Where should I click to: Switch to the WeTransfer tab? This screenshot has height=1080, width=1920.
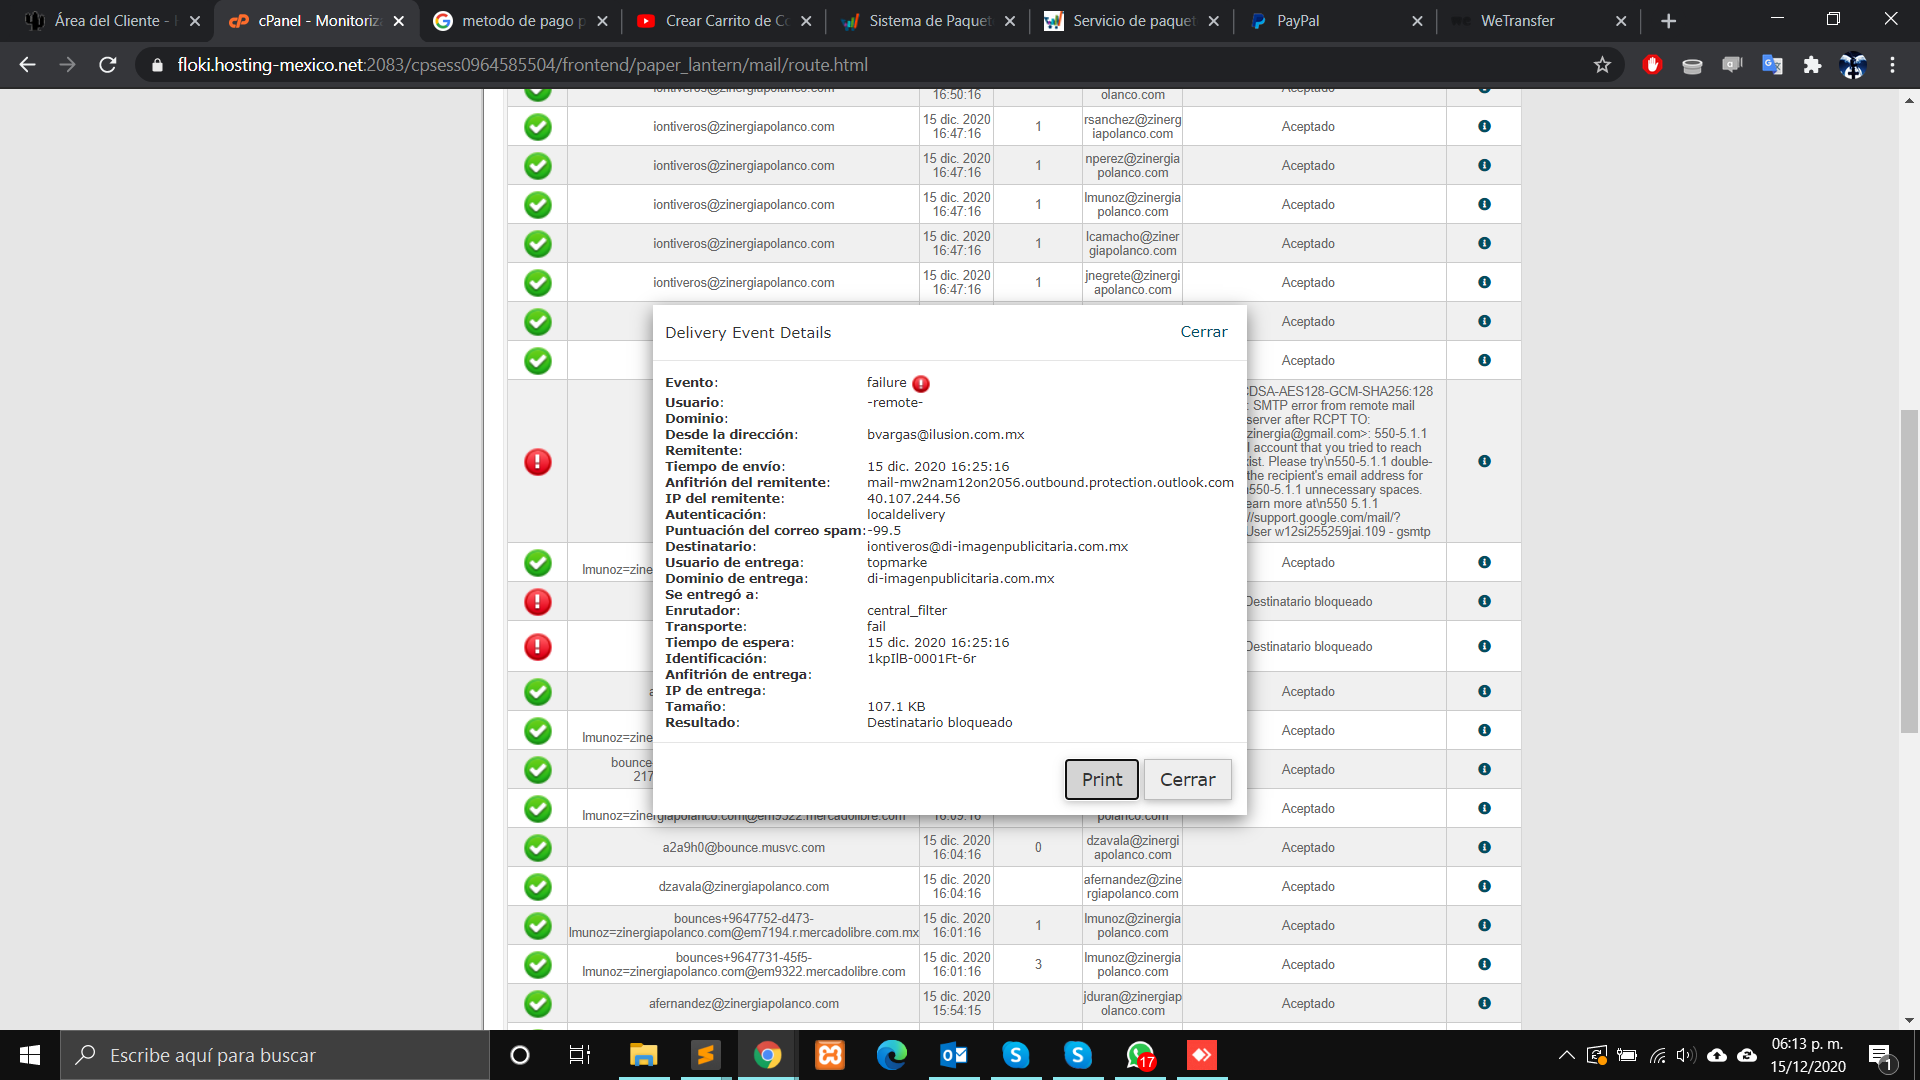click(1517, 21)
